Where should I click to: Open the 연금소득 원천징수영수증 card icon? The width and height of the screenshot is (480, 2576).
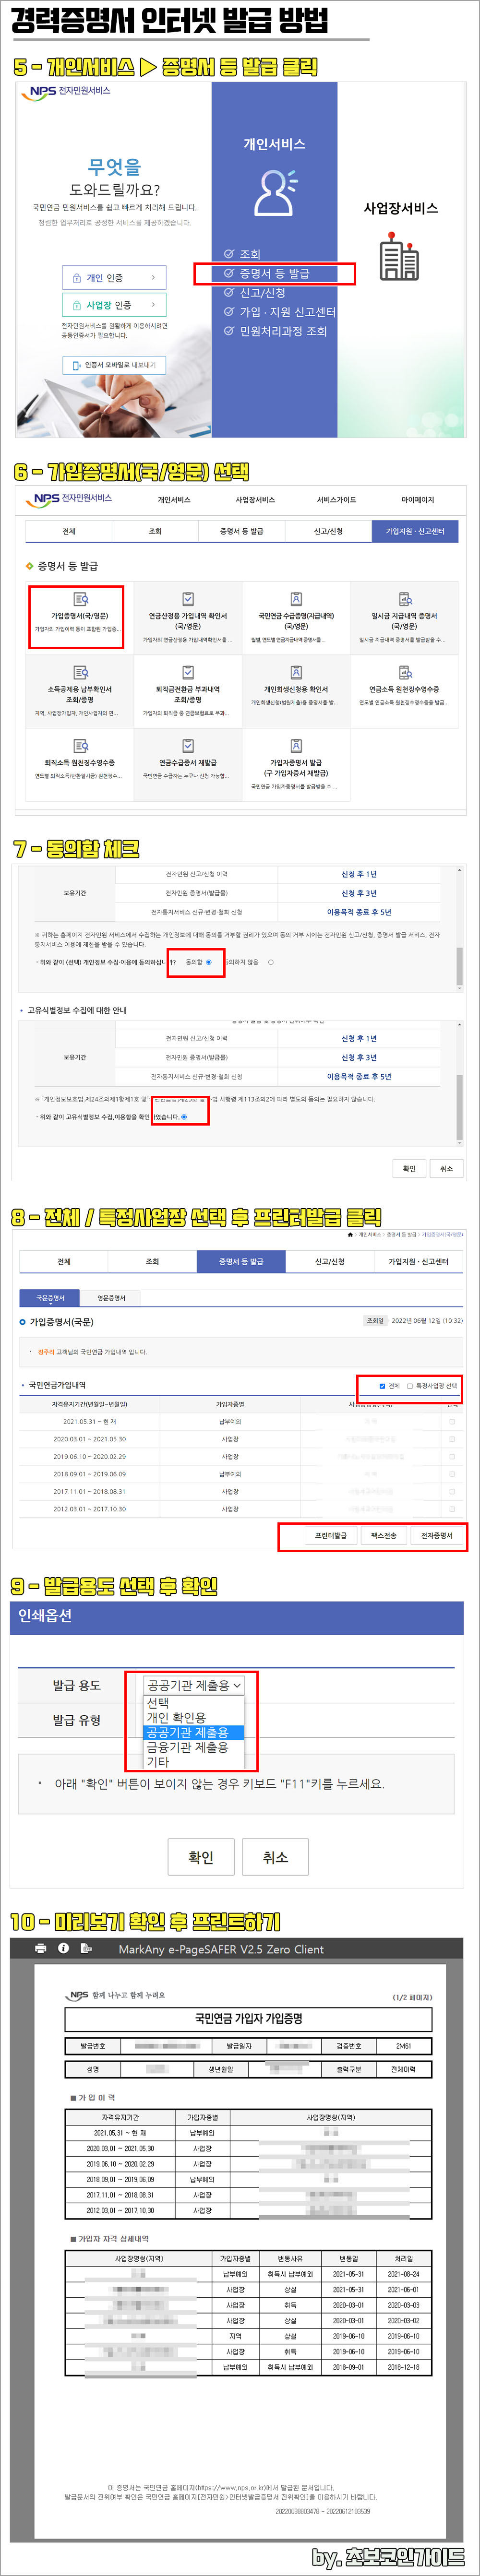405,672
